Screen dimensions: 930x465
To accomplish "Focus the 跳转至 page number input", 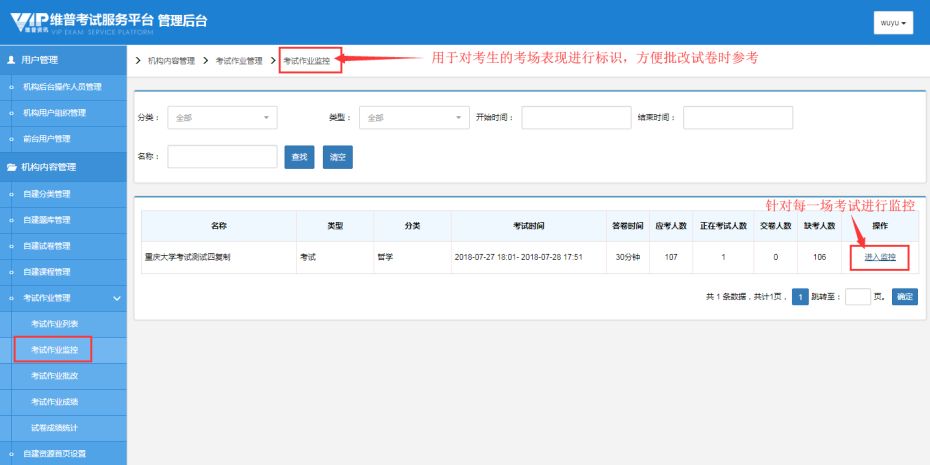I will click(x=858, y=297).
